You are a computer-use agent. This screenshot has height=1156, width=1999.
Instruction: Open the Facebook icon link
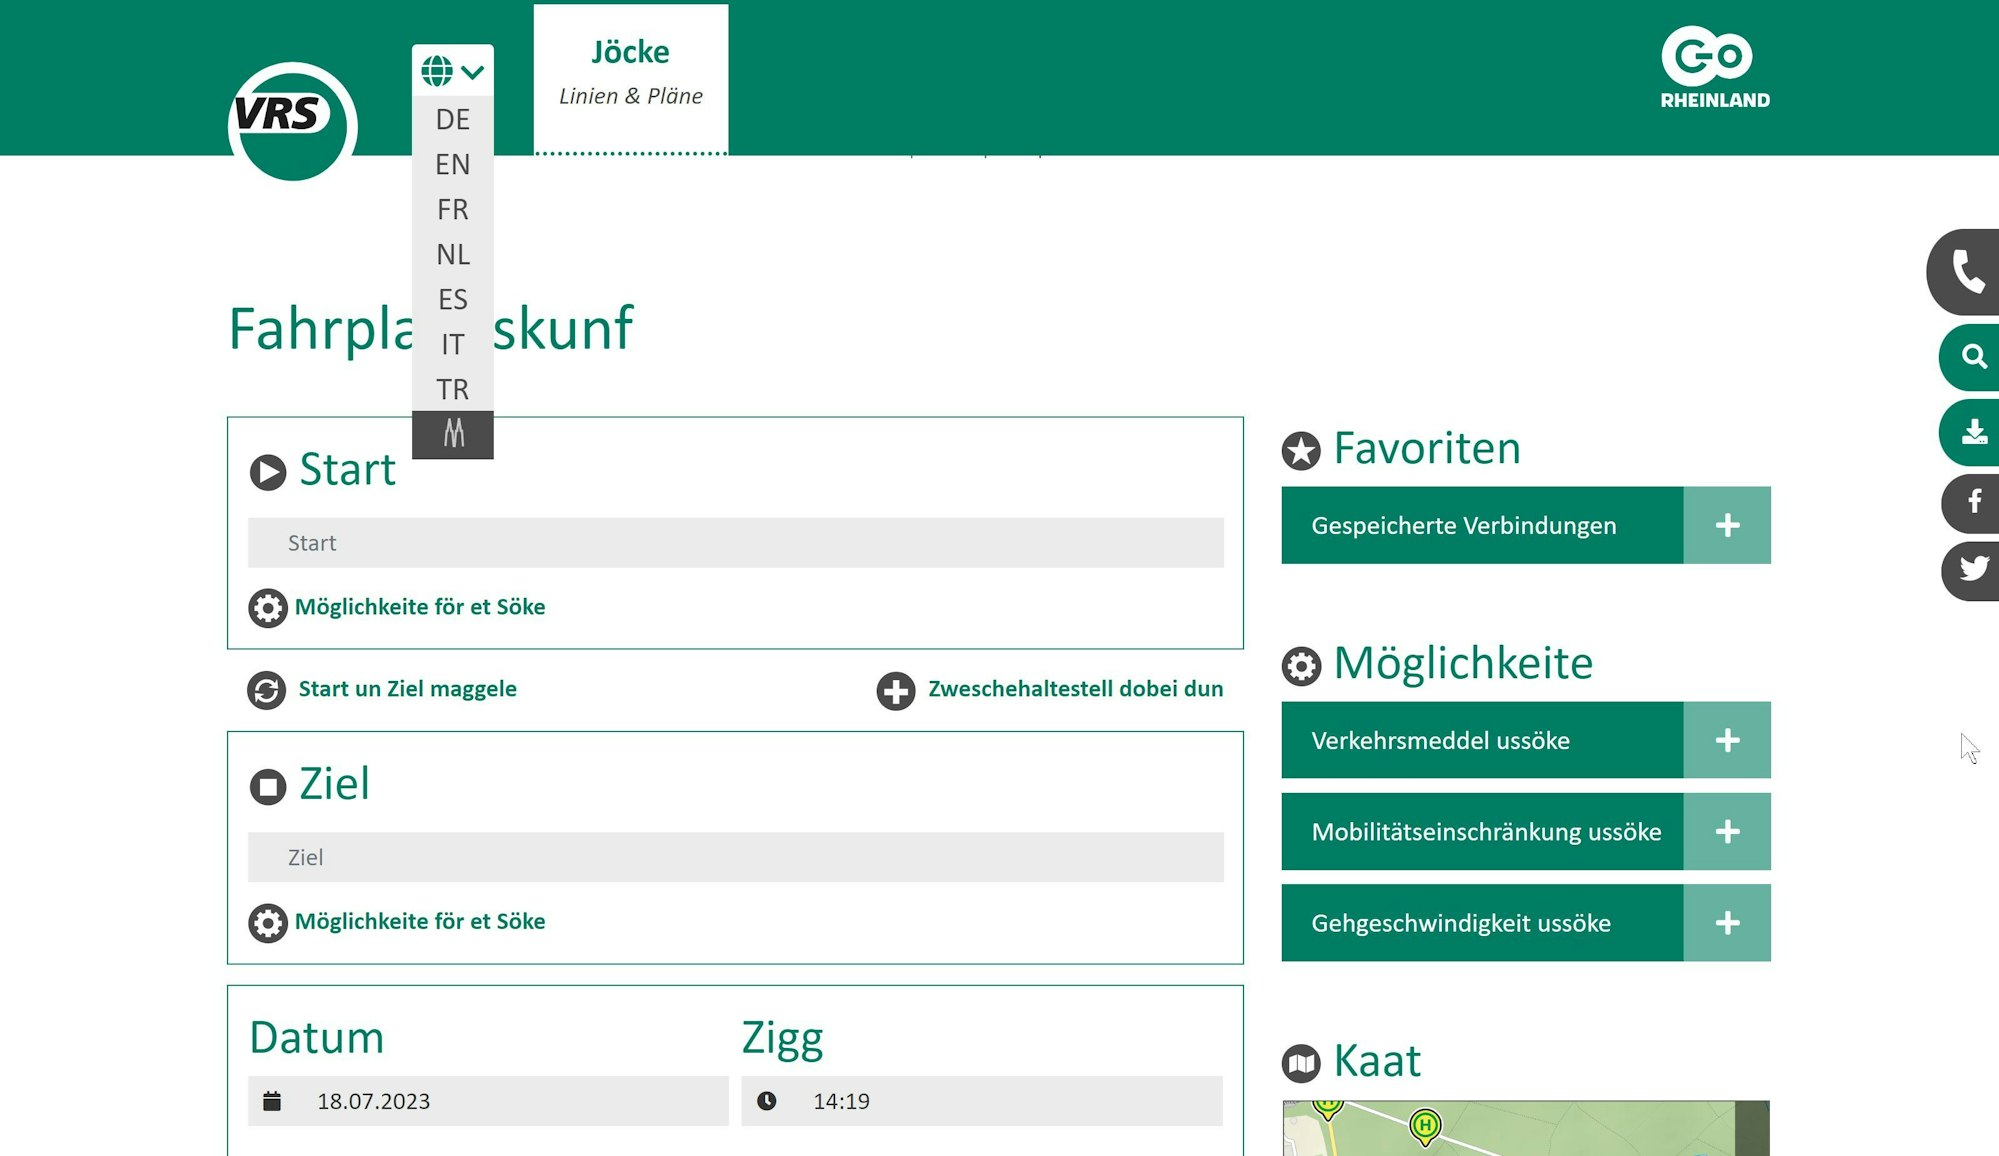(x=1973, y=502)
